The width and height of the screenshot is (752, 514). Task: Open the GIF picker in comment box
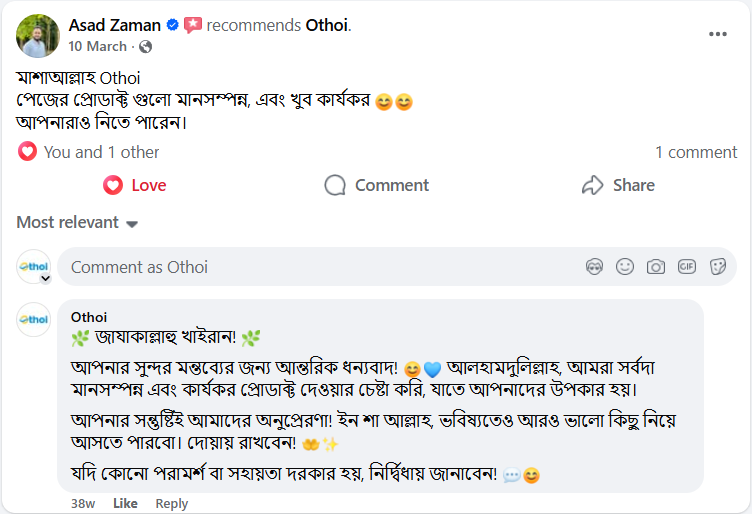click(687, 267)
